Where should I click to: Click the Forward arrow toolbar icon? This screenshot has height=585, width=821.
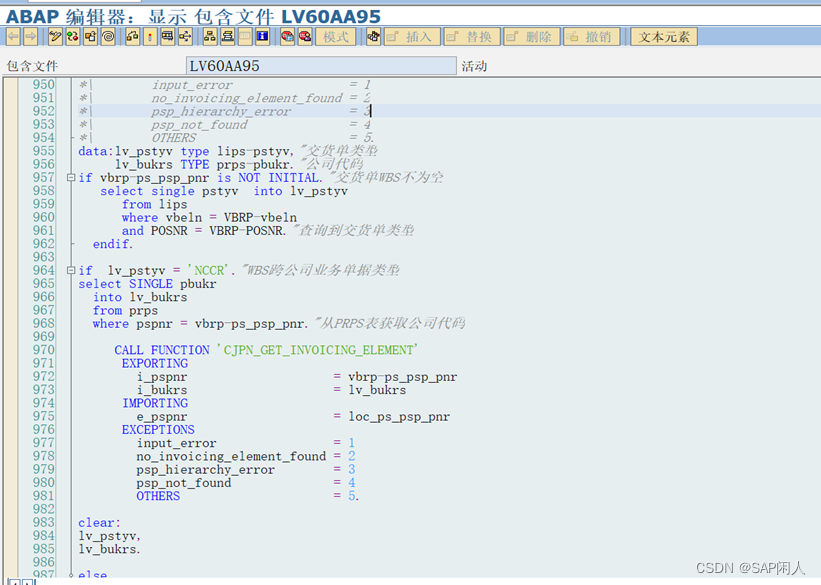(x=31, y=37)
